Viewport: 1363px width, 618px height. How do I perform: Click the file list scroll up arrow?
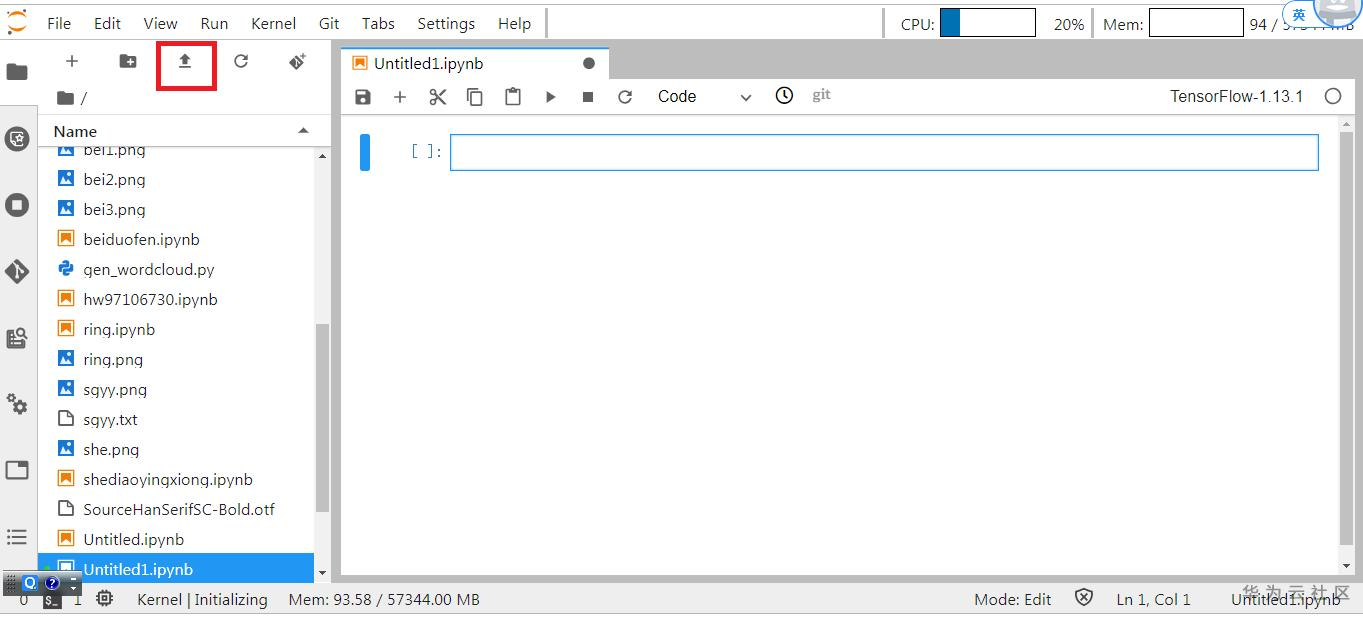point(322,157)
